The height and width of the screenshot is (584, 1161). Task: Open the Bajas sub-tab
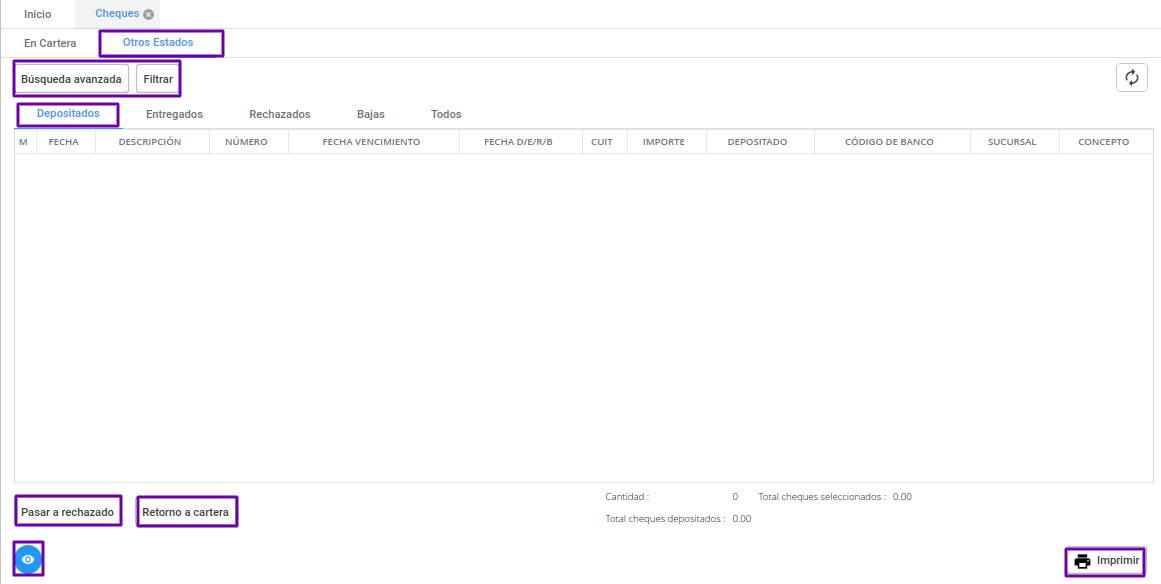click(x=371, y=114)
